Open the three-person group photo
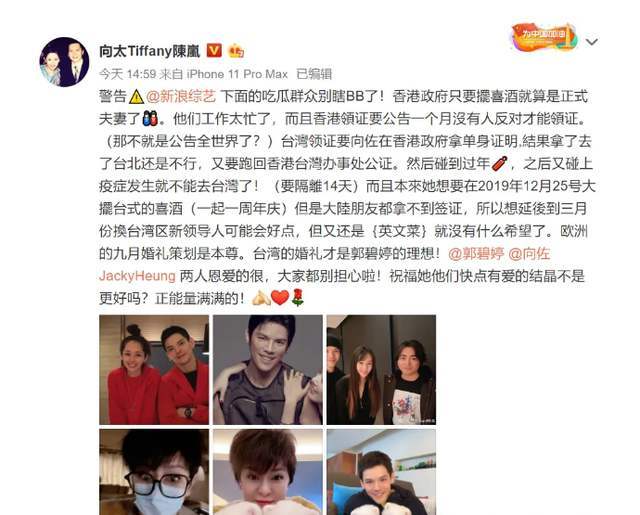This screenshot has width=640, height=515. (381, 370)
